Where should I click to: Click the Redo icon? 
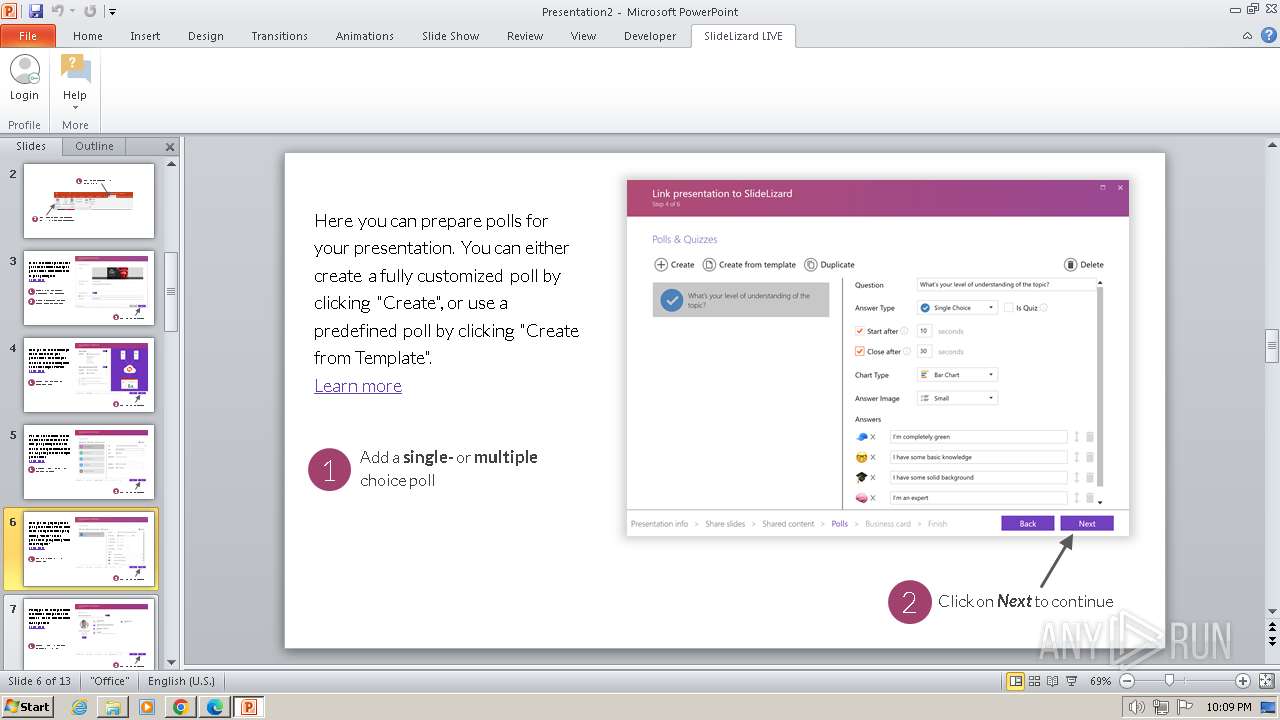point(90,11)
